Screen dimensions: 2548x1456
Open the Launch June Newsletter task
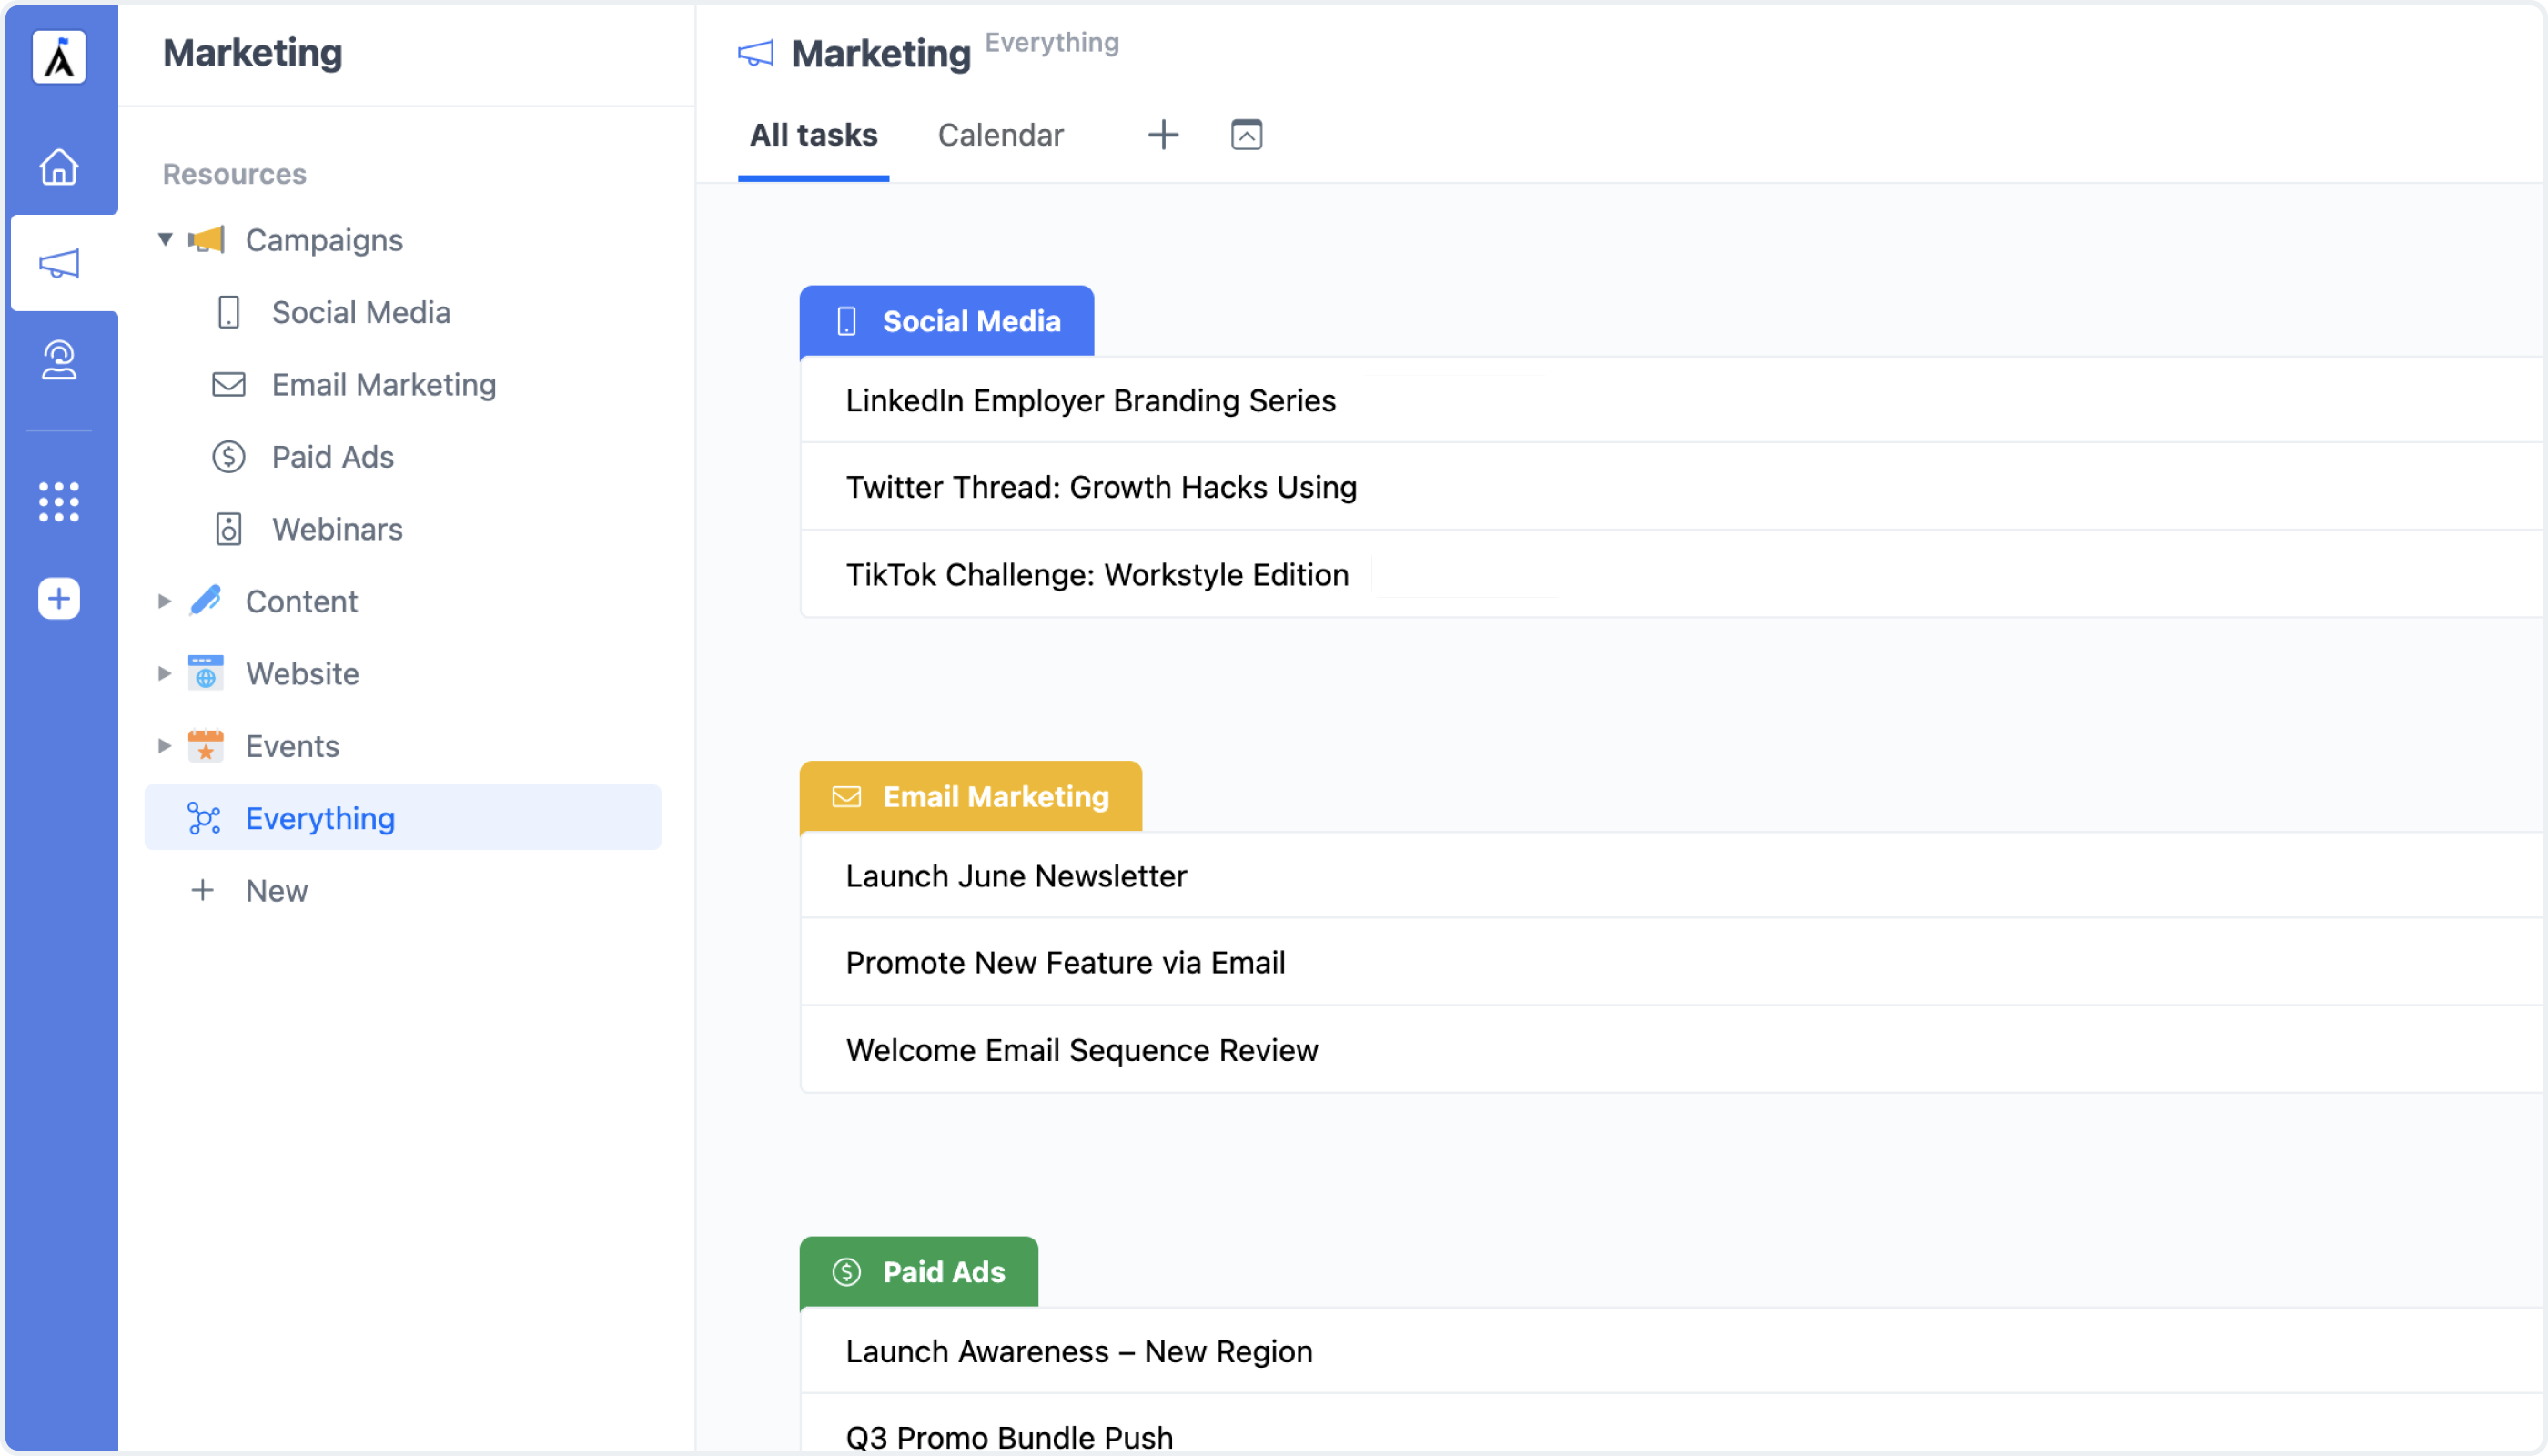[1016, 876]
